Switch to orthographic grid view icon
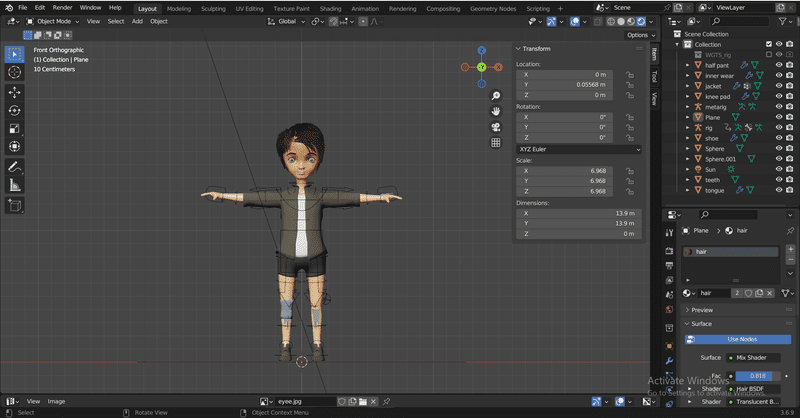 495,143
